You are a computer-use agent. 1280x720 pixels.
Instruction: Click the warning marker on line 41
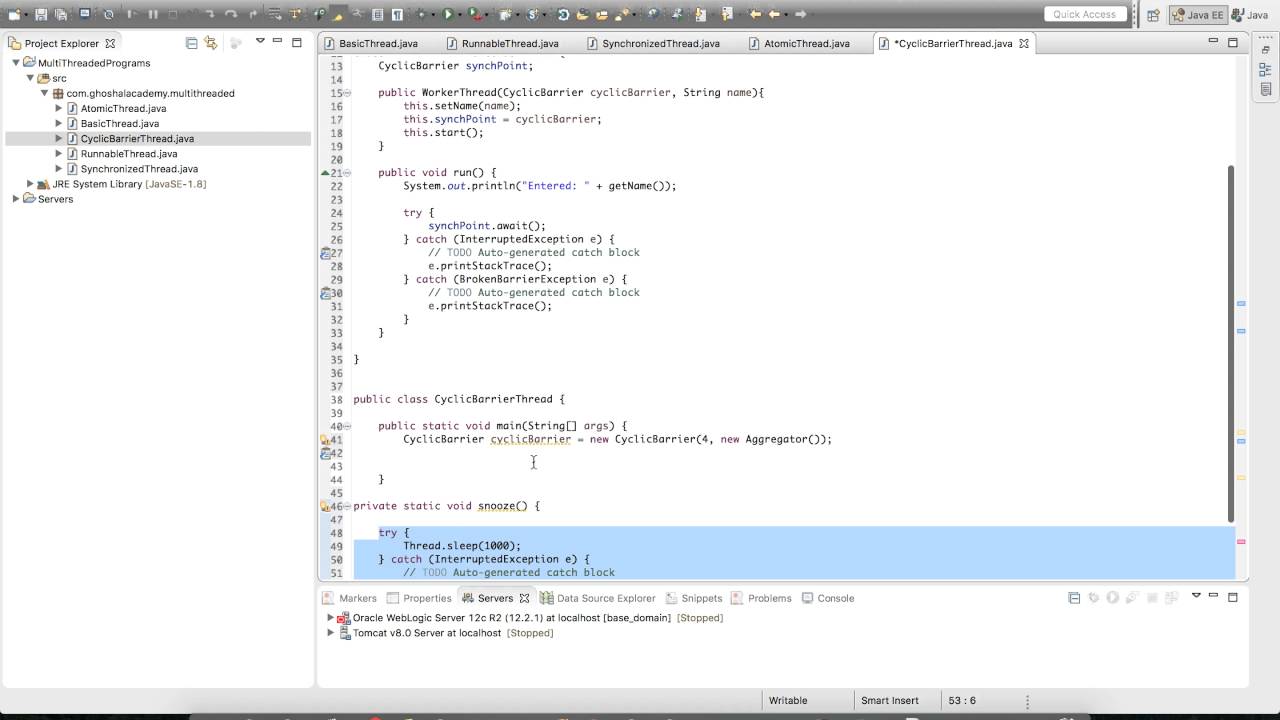click(324, 439)
